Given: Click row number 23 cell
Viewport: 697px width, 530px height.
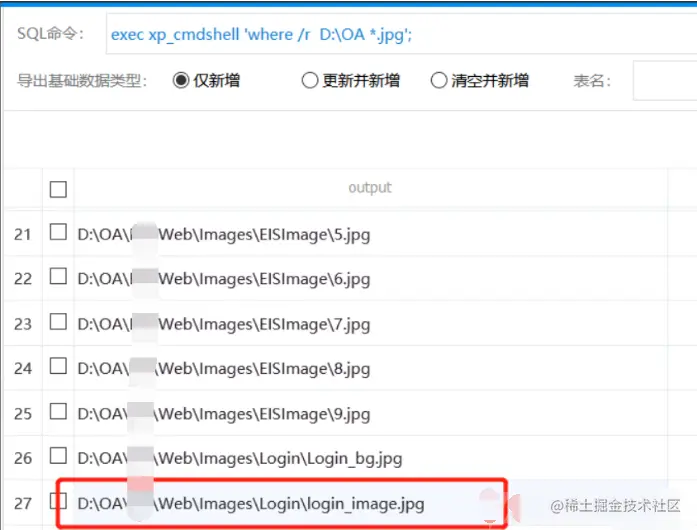Looking at the screenshot, I should [x=23, y=324].
